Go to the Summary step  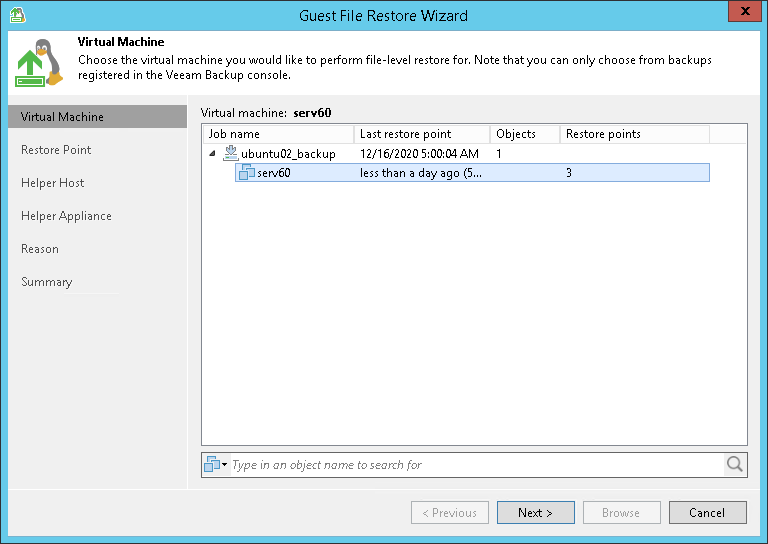47,282
